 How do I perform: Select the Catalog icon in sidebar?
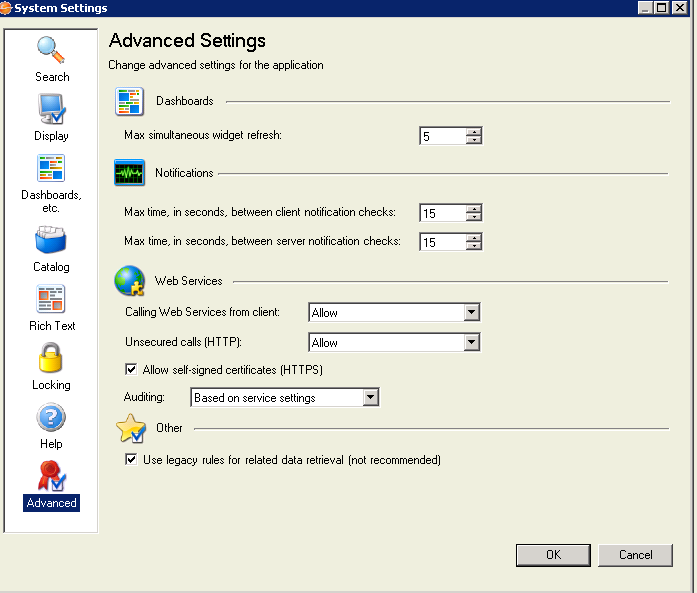51,242
